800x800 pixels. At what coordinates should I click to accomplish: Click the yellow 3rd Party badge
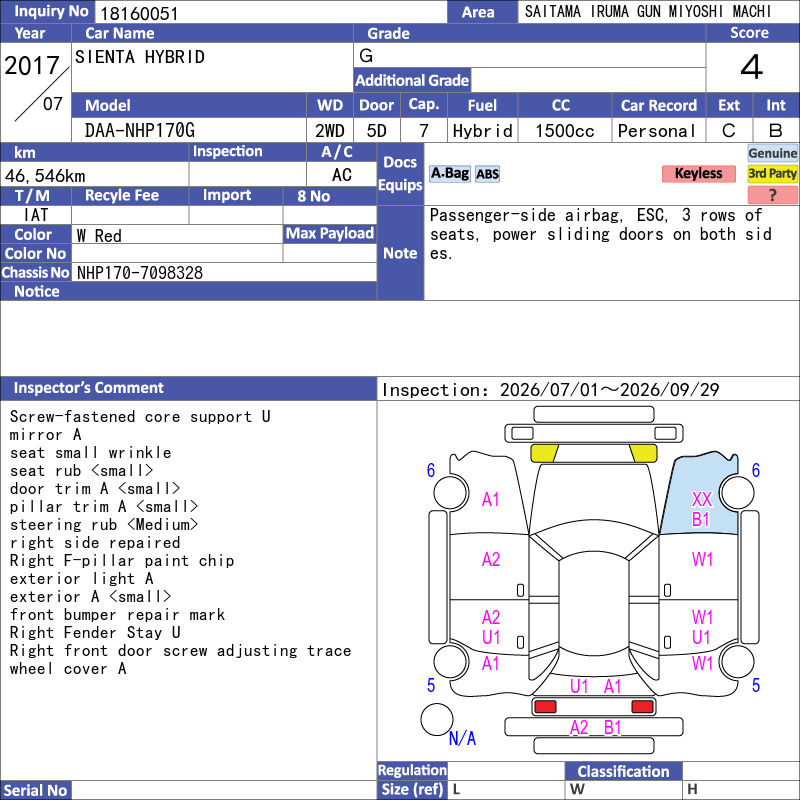772,174
